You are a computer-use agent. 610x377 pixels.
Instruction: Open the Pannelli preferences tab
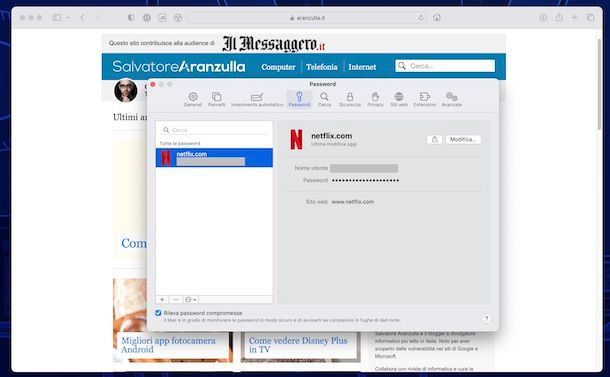click(217, 99)
